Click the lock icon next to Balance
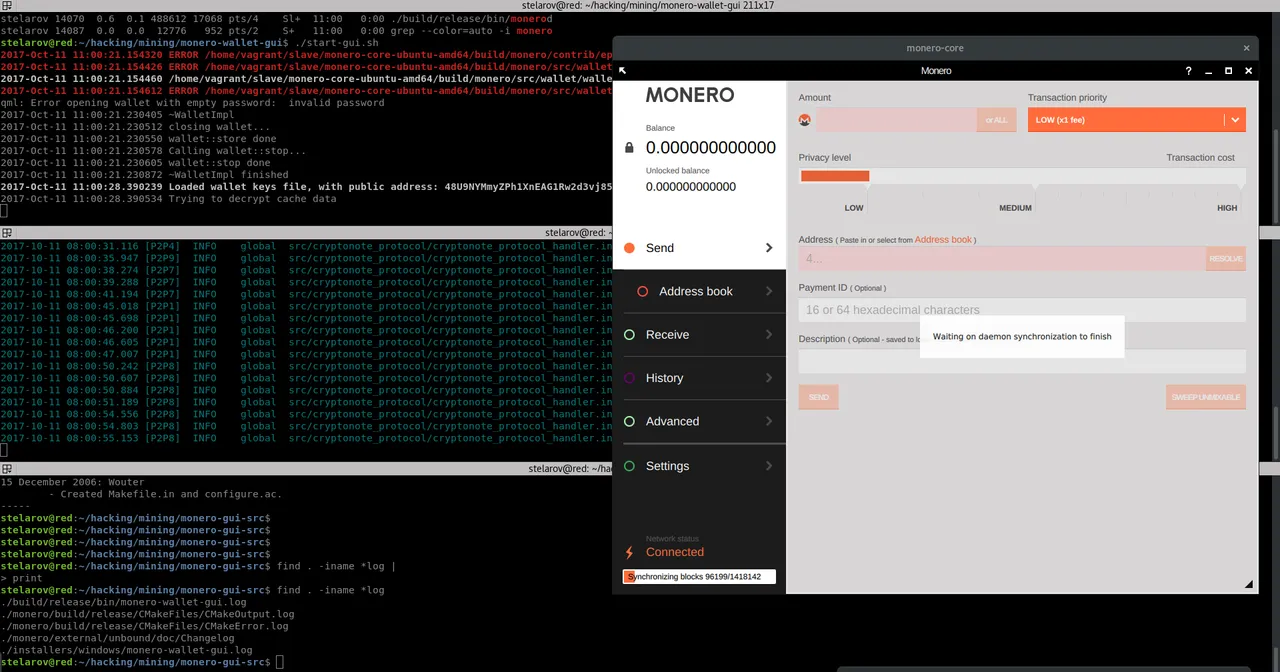This screenshot has width=1280, height=672. pos(629,148)
